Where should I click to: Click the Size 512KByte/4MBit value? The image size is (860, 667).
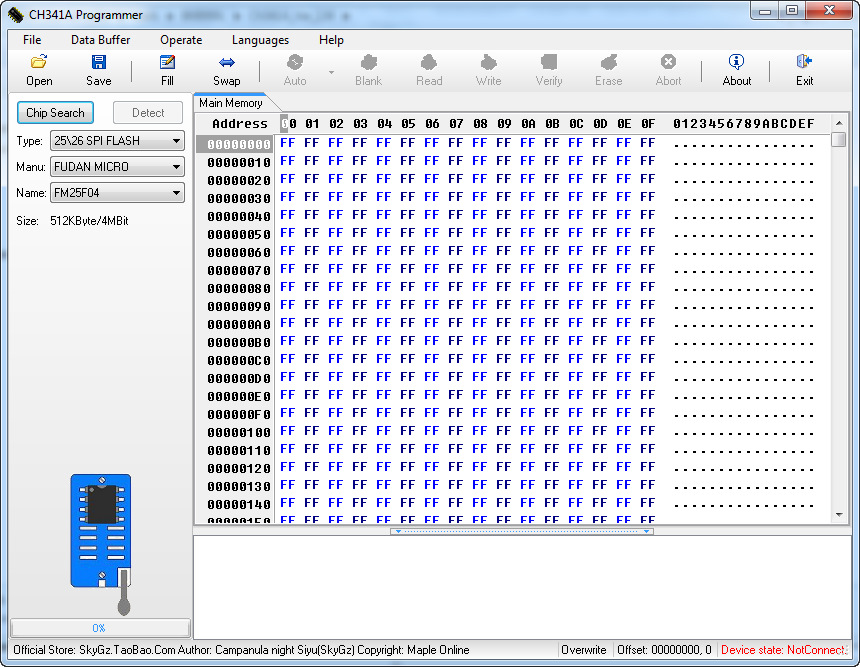click(89, 221)
